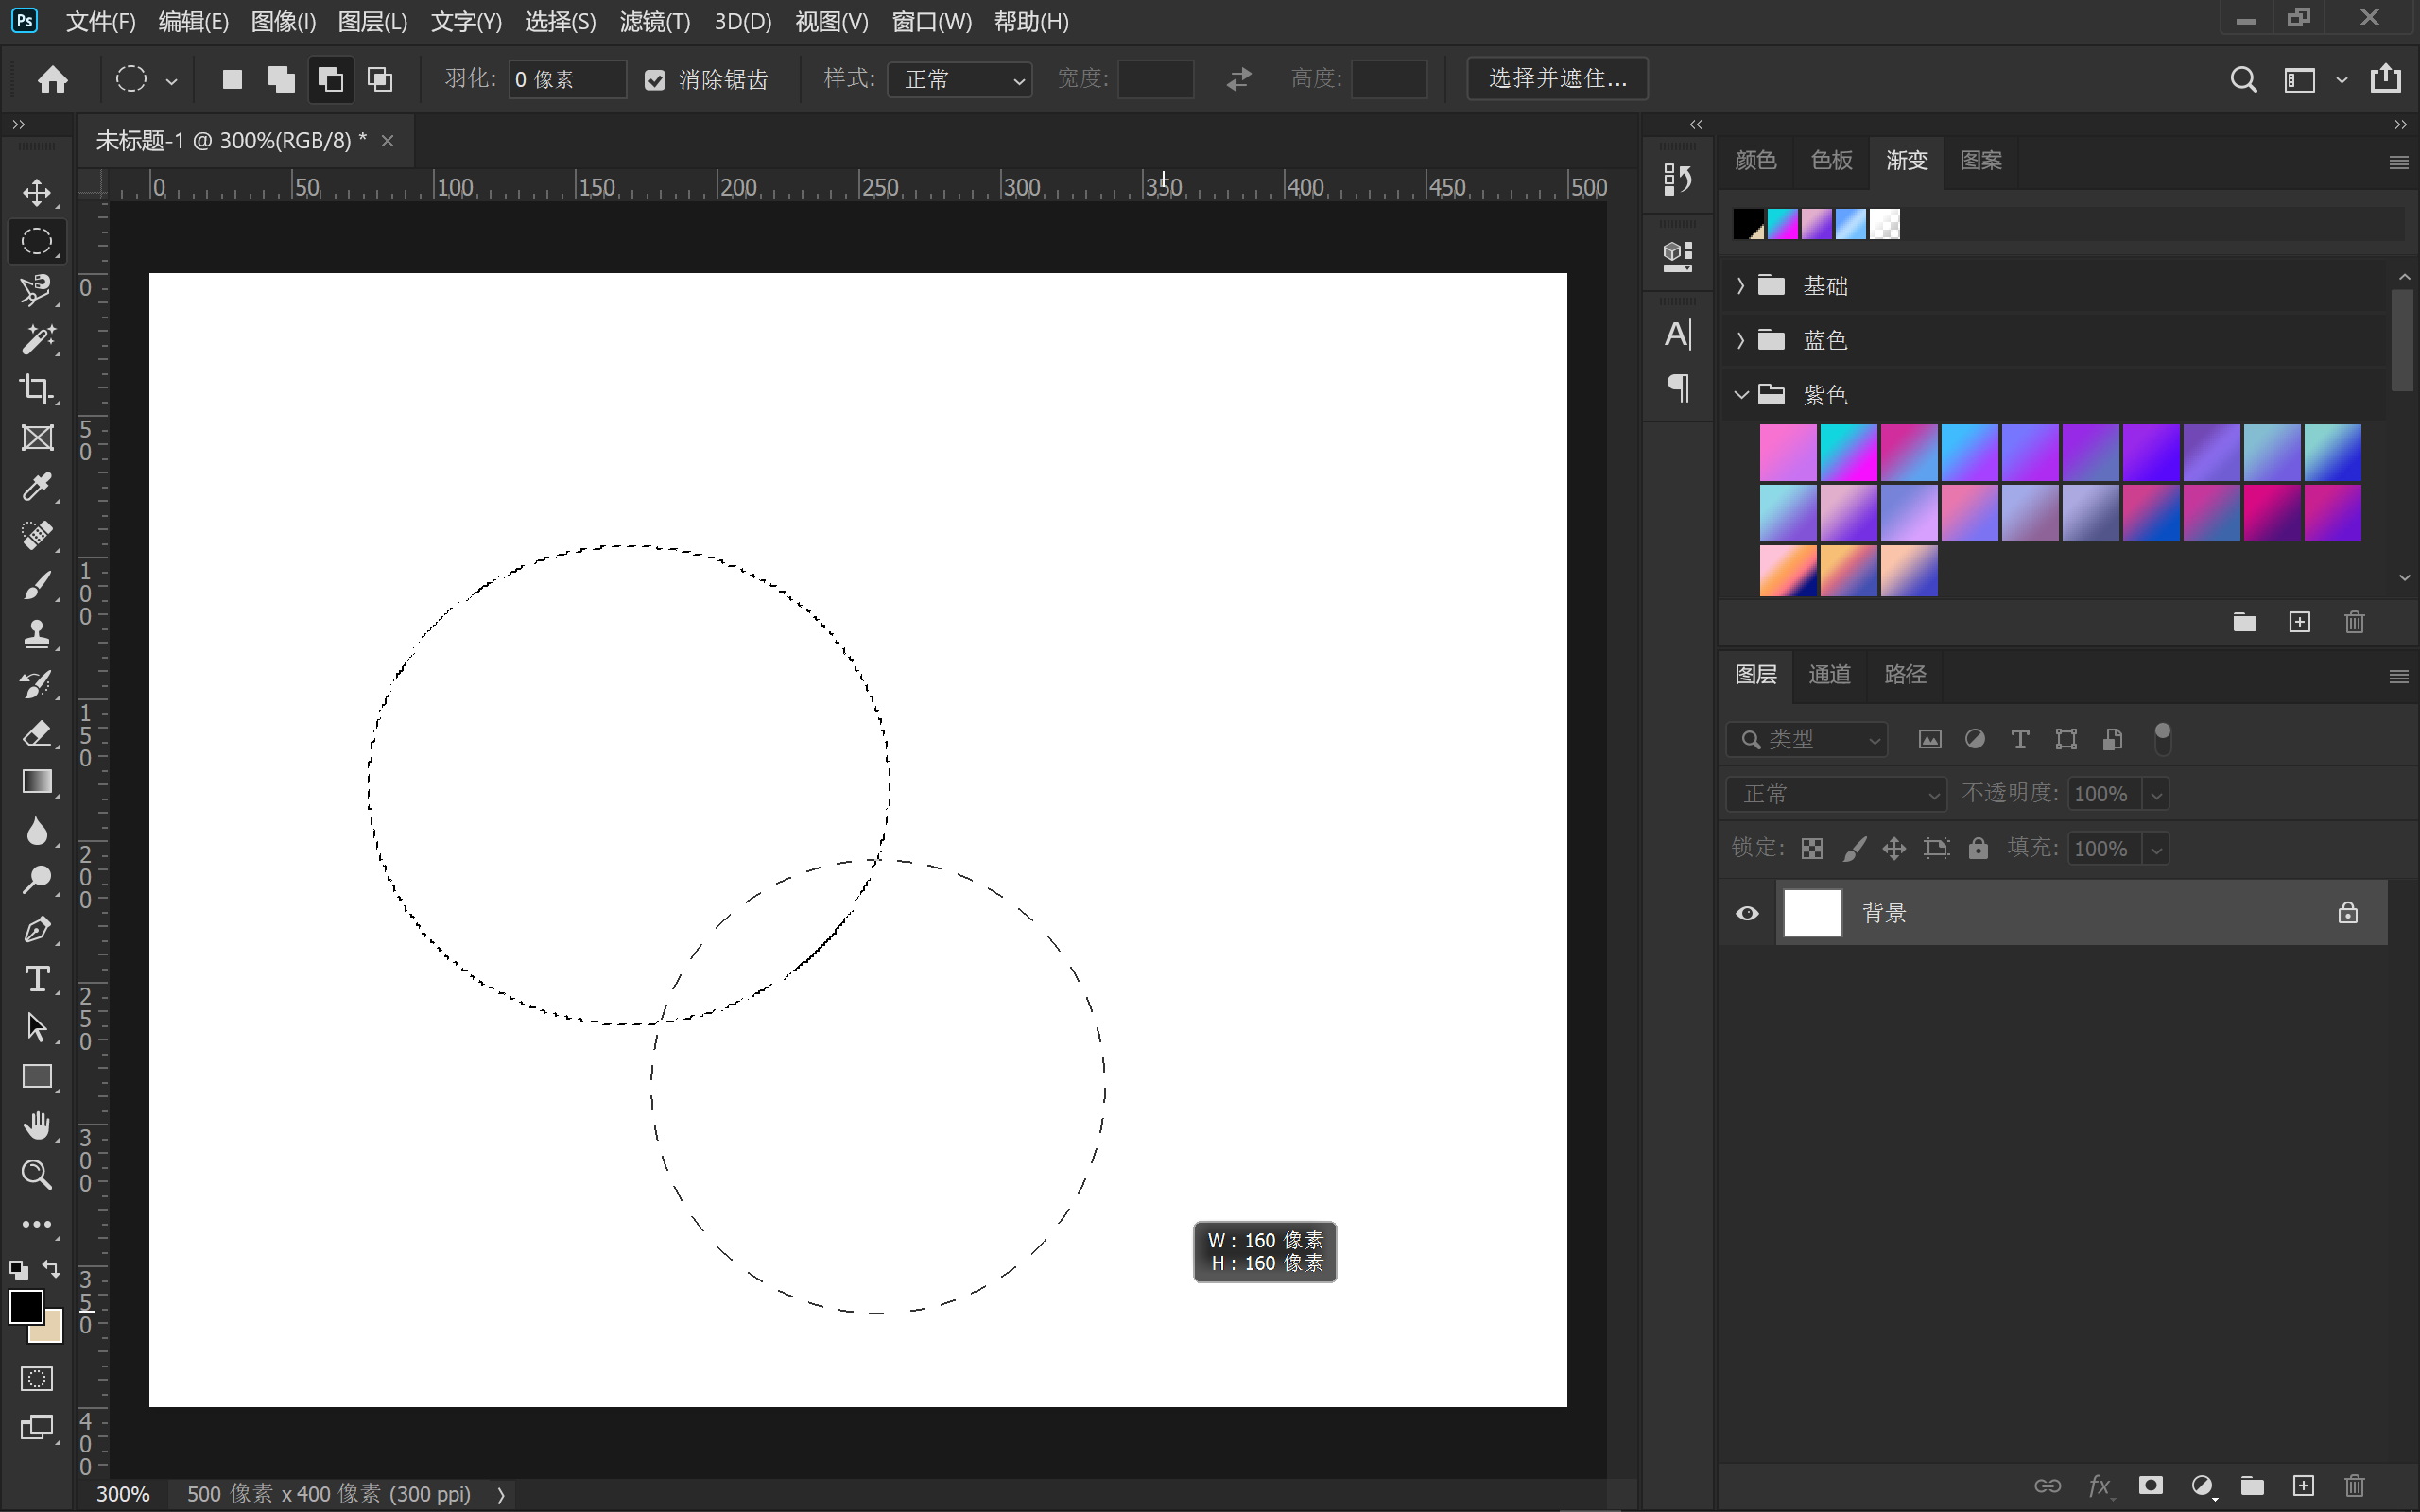
Task: Open the layer blend mode dropdown
Action: pos(1837,794)
